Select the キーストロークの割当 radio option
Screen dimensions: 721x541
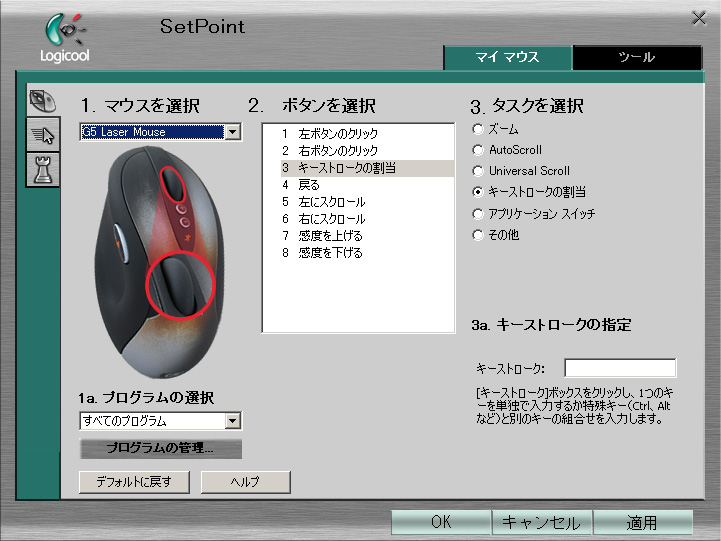[478, 192]
